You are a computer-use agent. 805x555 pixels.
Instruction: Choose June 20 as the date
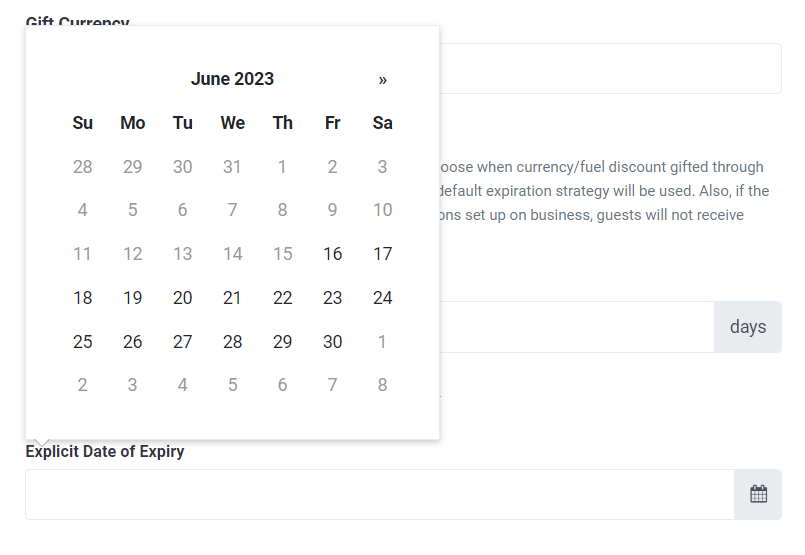click(x=182, y=298)
